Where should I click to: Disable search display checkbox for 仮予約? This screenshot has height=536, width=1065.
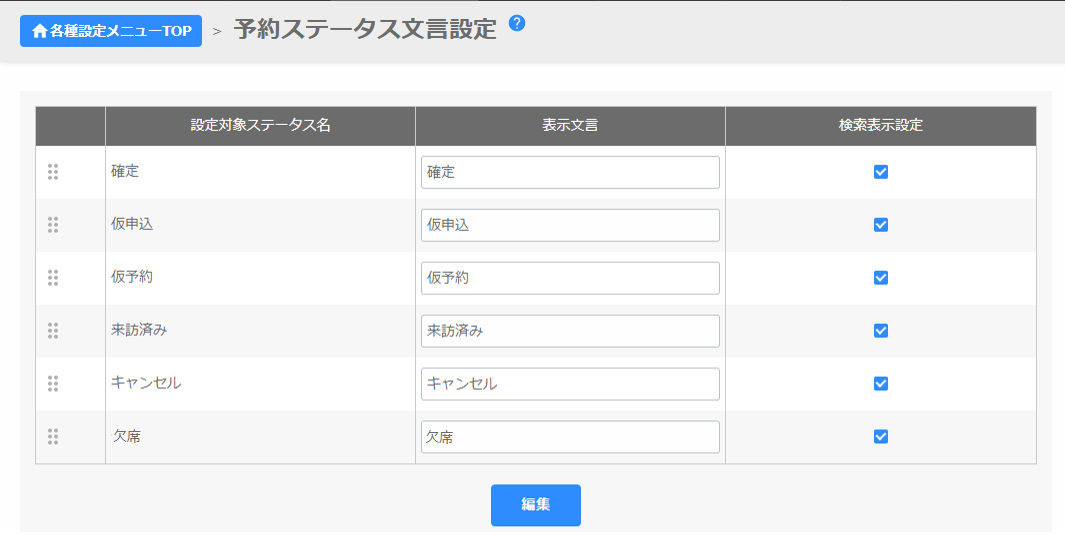tap(881, 278)
